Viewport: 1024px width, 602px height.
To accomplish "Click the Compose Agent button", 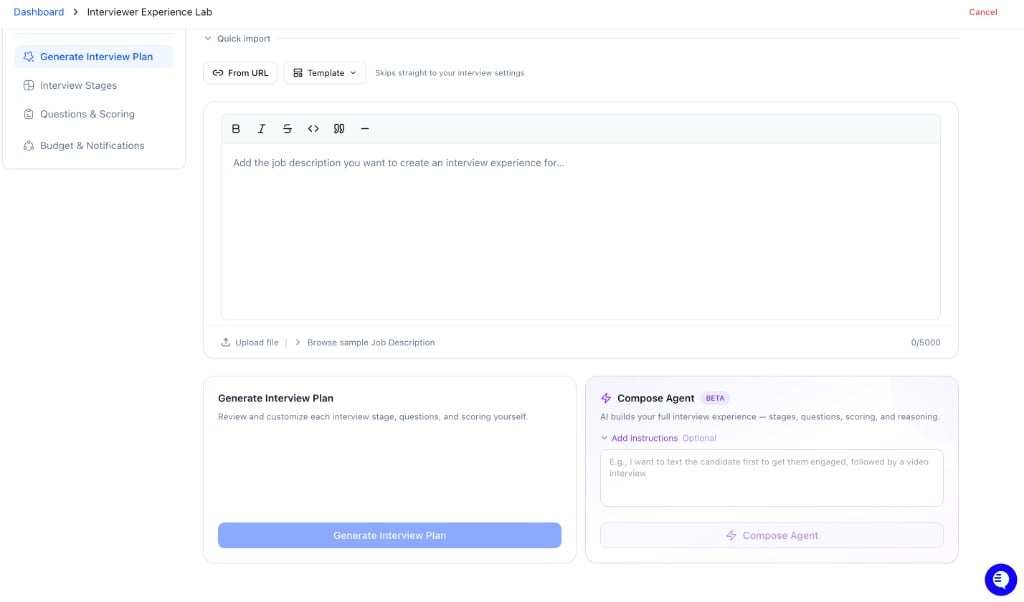I will (772, 535).
